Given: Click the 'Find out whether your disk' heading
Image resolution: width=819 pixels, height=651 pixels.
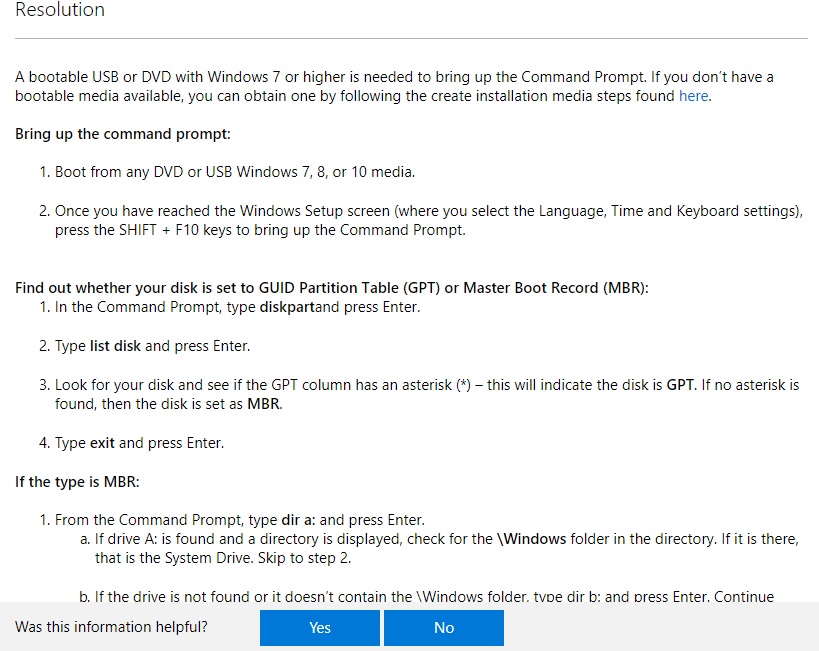Looking at the screenshot, I should [332, 288].
